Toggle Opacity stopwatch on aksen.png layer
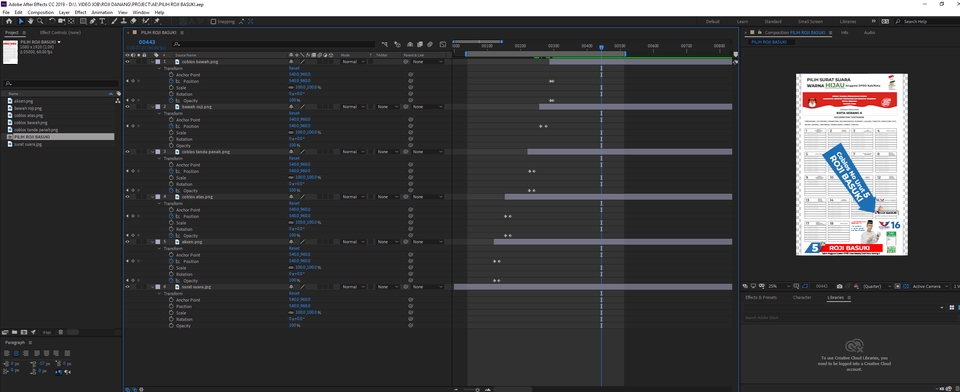This screenshot has height=392, width=960. [x=171, y=281]
